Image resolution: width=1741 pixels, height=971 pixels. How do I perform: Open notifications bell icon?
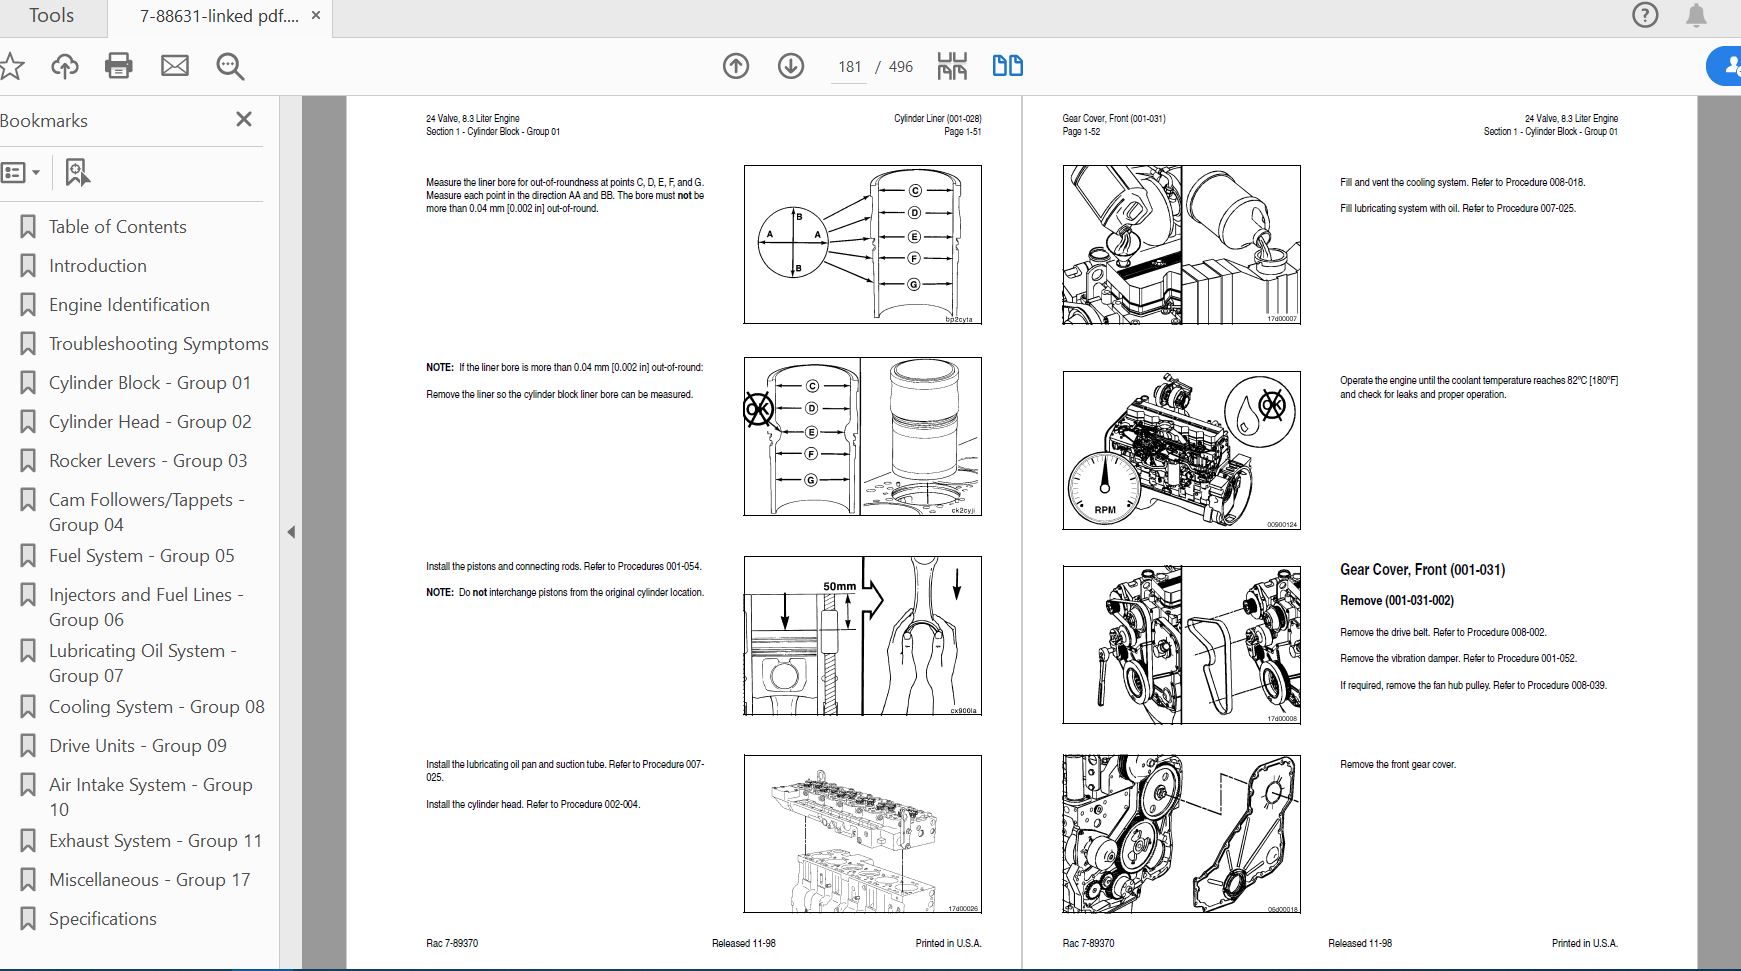[x=1697, y=15]
